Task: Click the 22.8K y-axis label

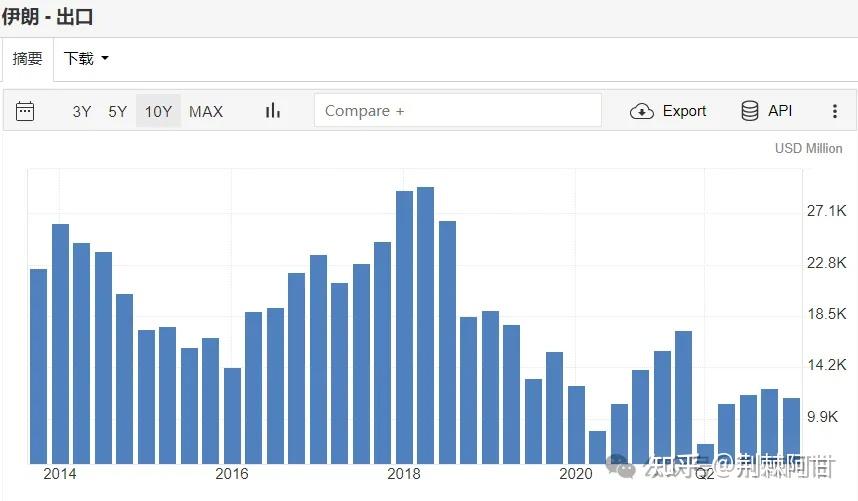Action: [x=827, y=263]
